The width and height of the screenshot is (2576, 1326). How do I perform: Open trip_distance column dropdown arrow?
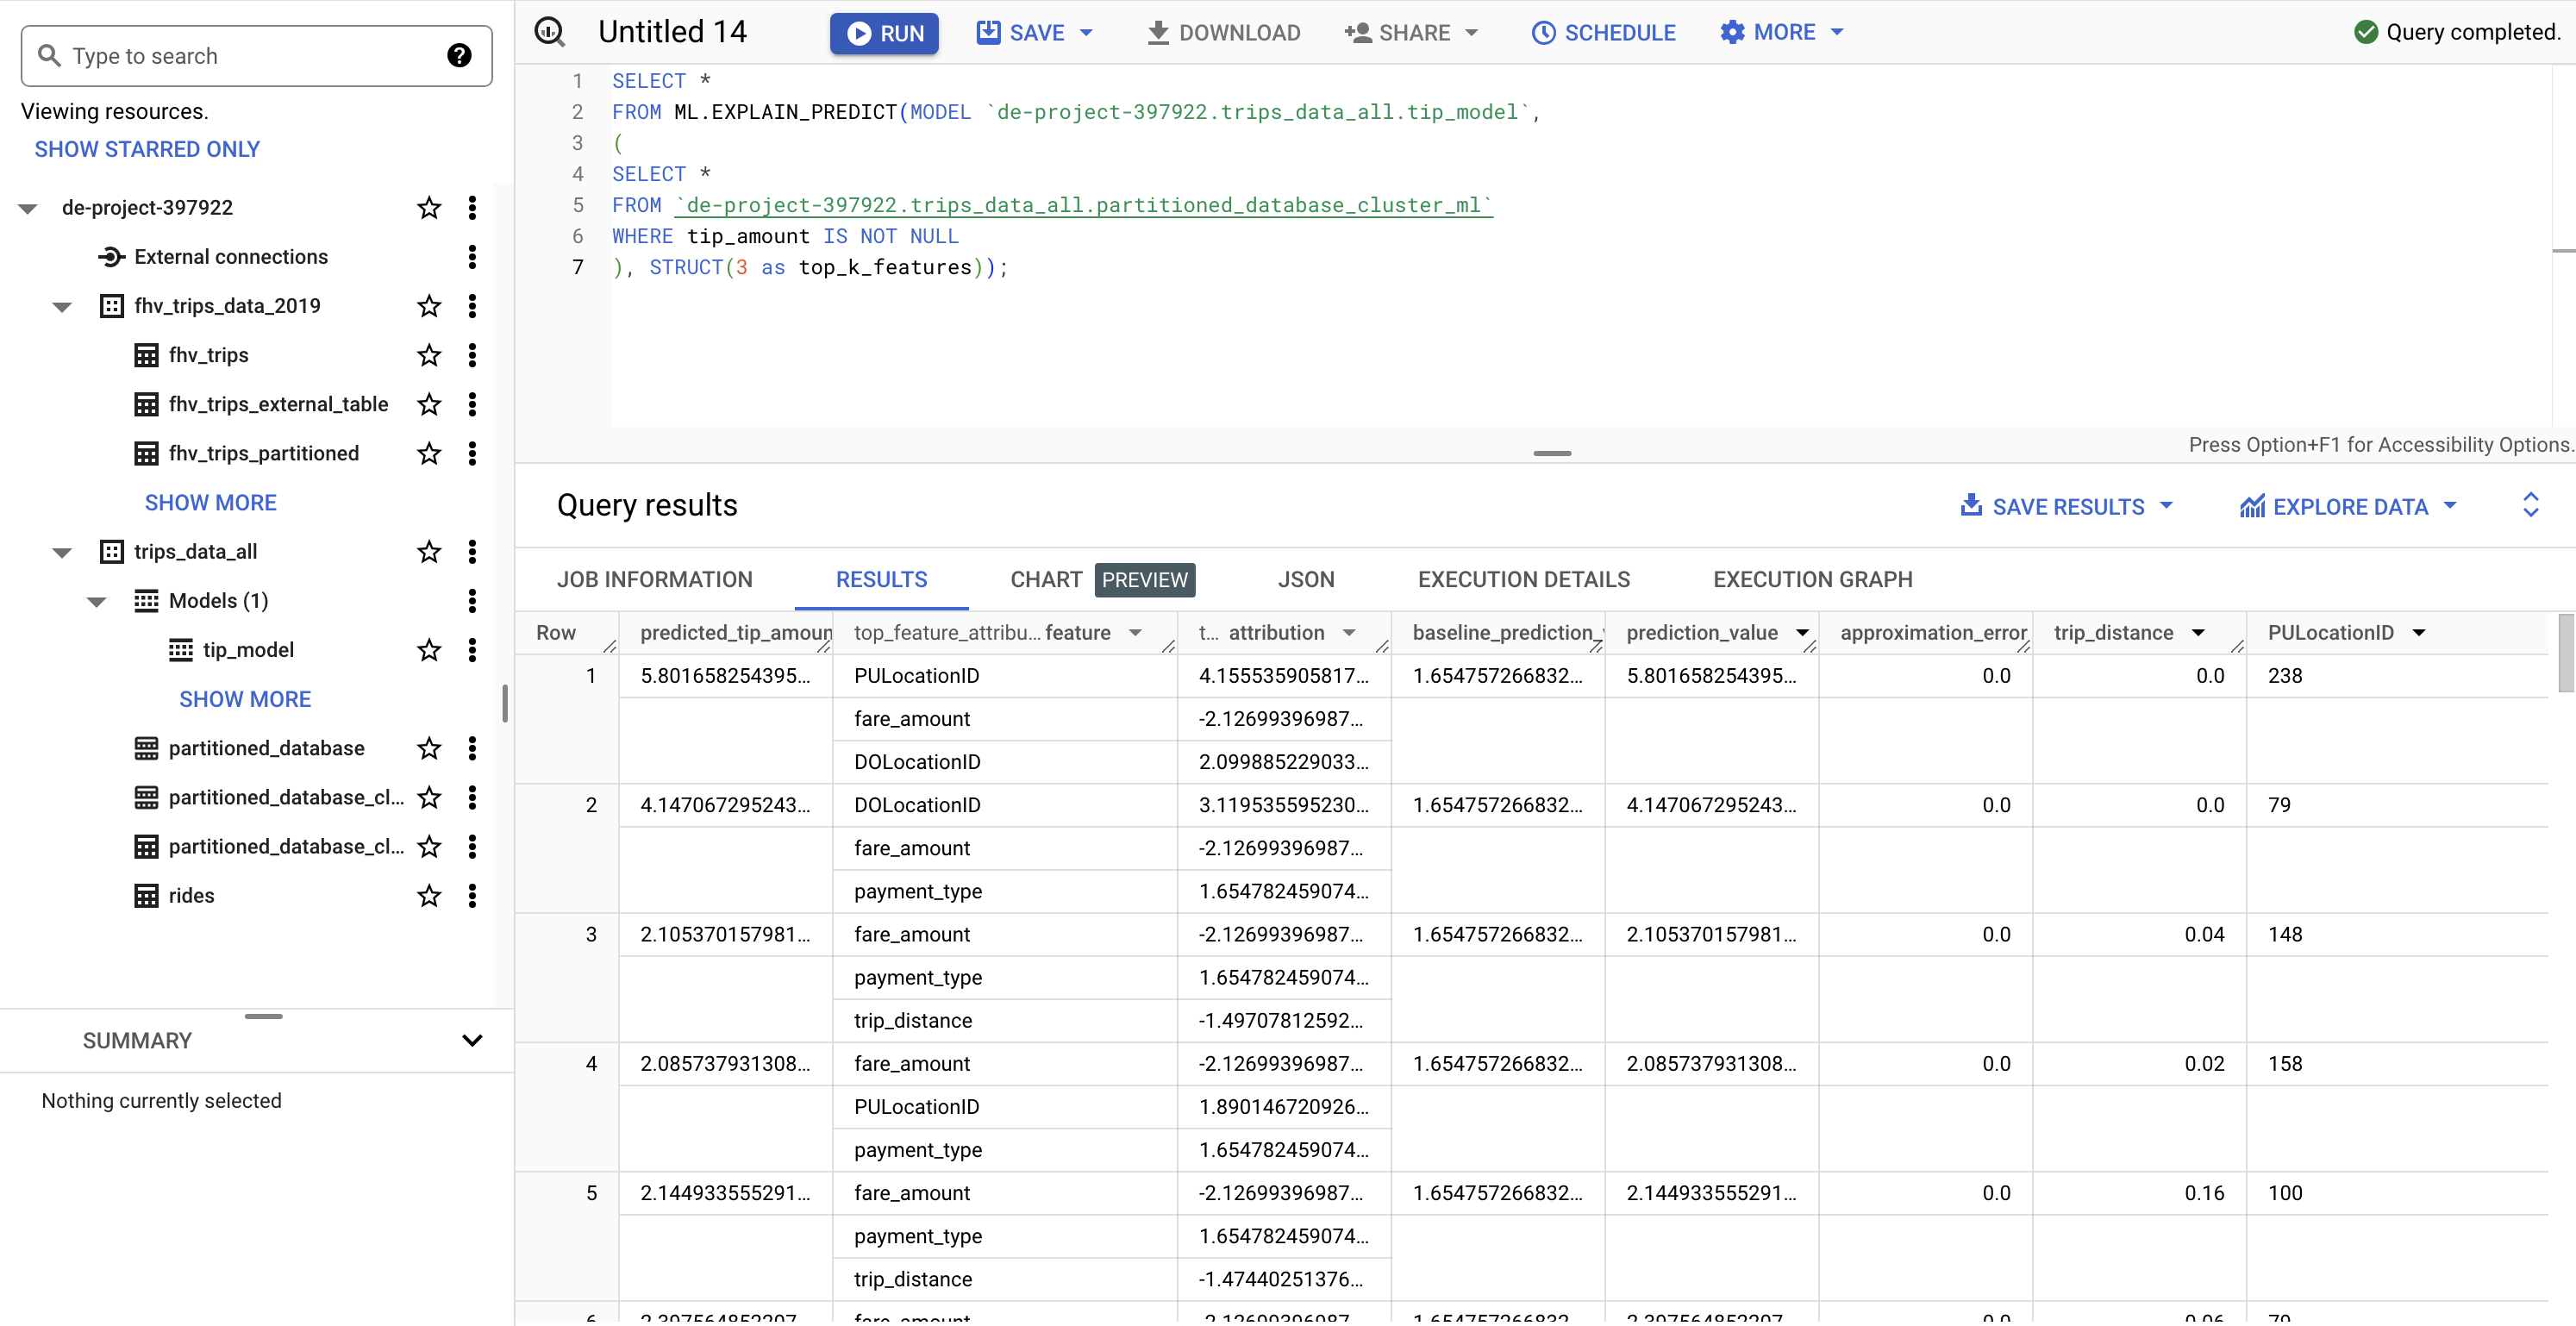2198,633
